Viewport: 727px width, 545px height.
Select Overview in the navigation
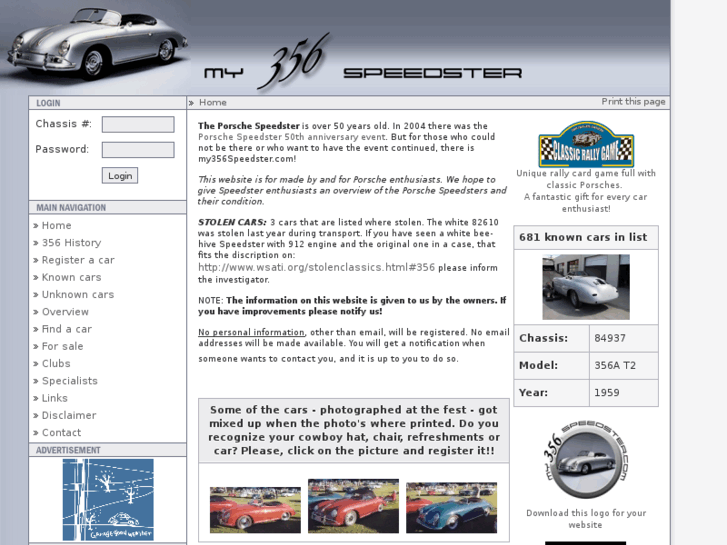click(x=65, y=312)
